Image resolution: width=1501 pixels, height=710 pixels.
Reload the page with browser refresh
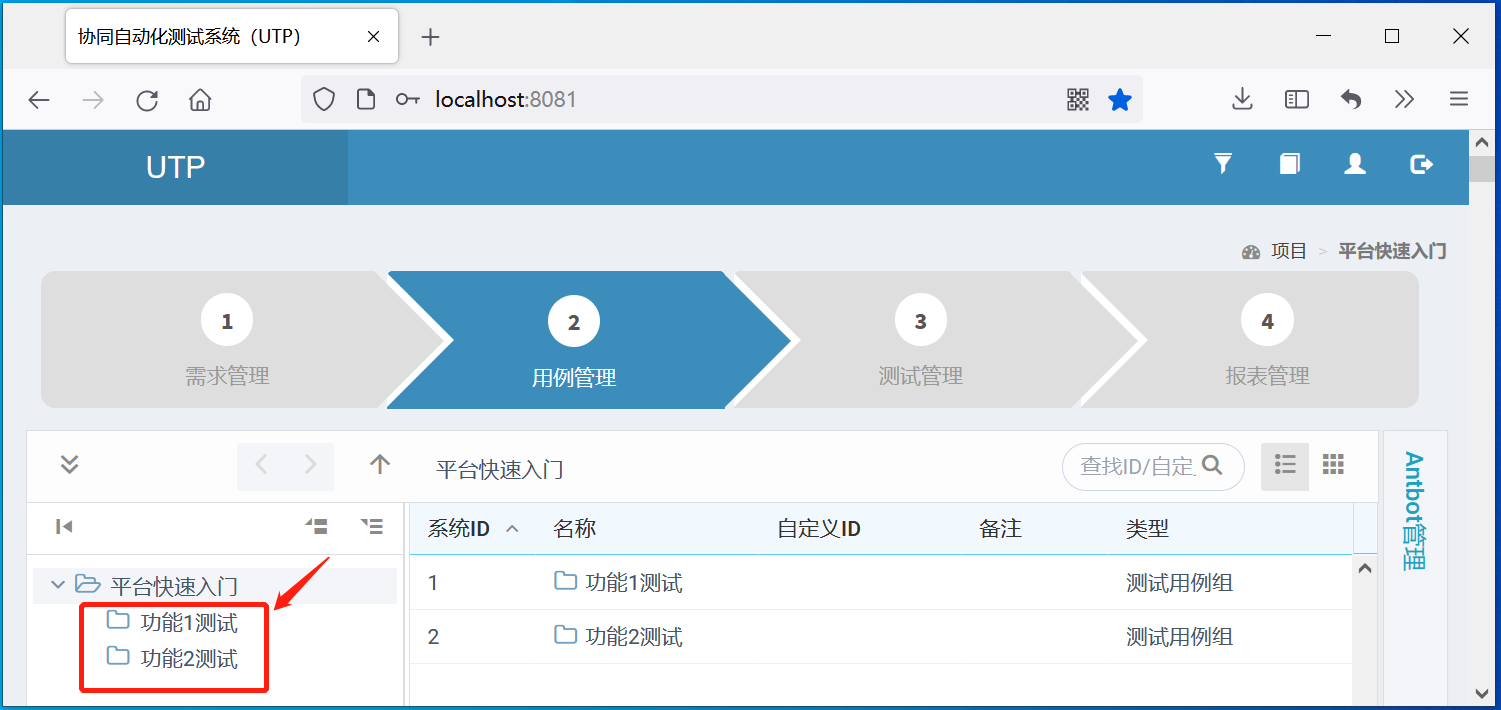147,99
